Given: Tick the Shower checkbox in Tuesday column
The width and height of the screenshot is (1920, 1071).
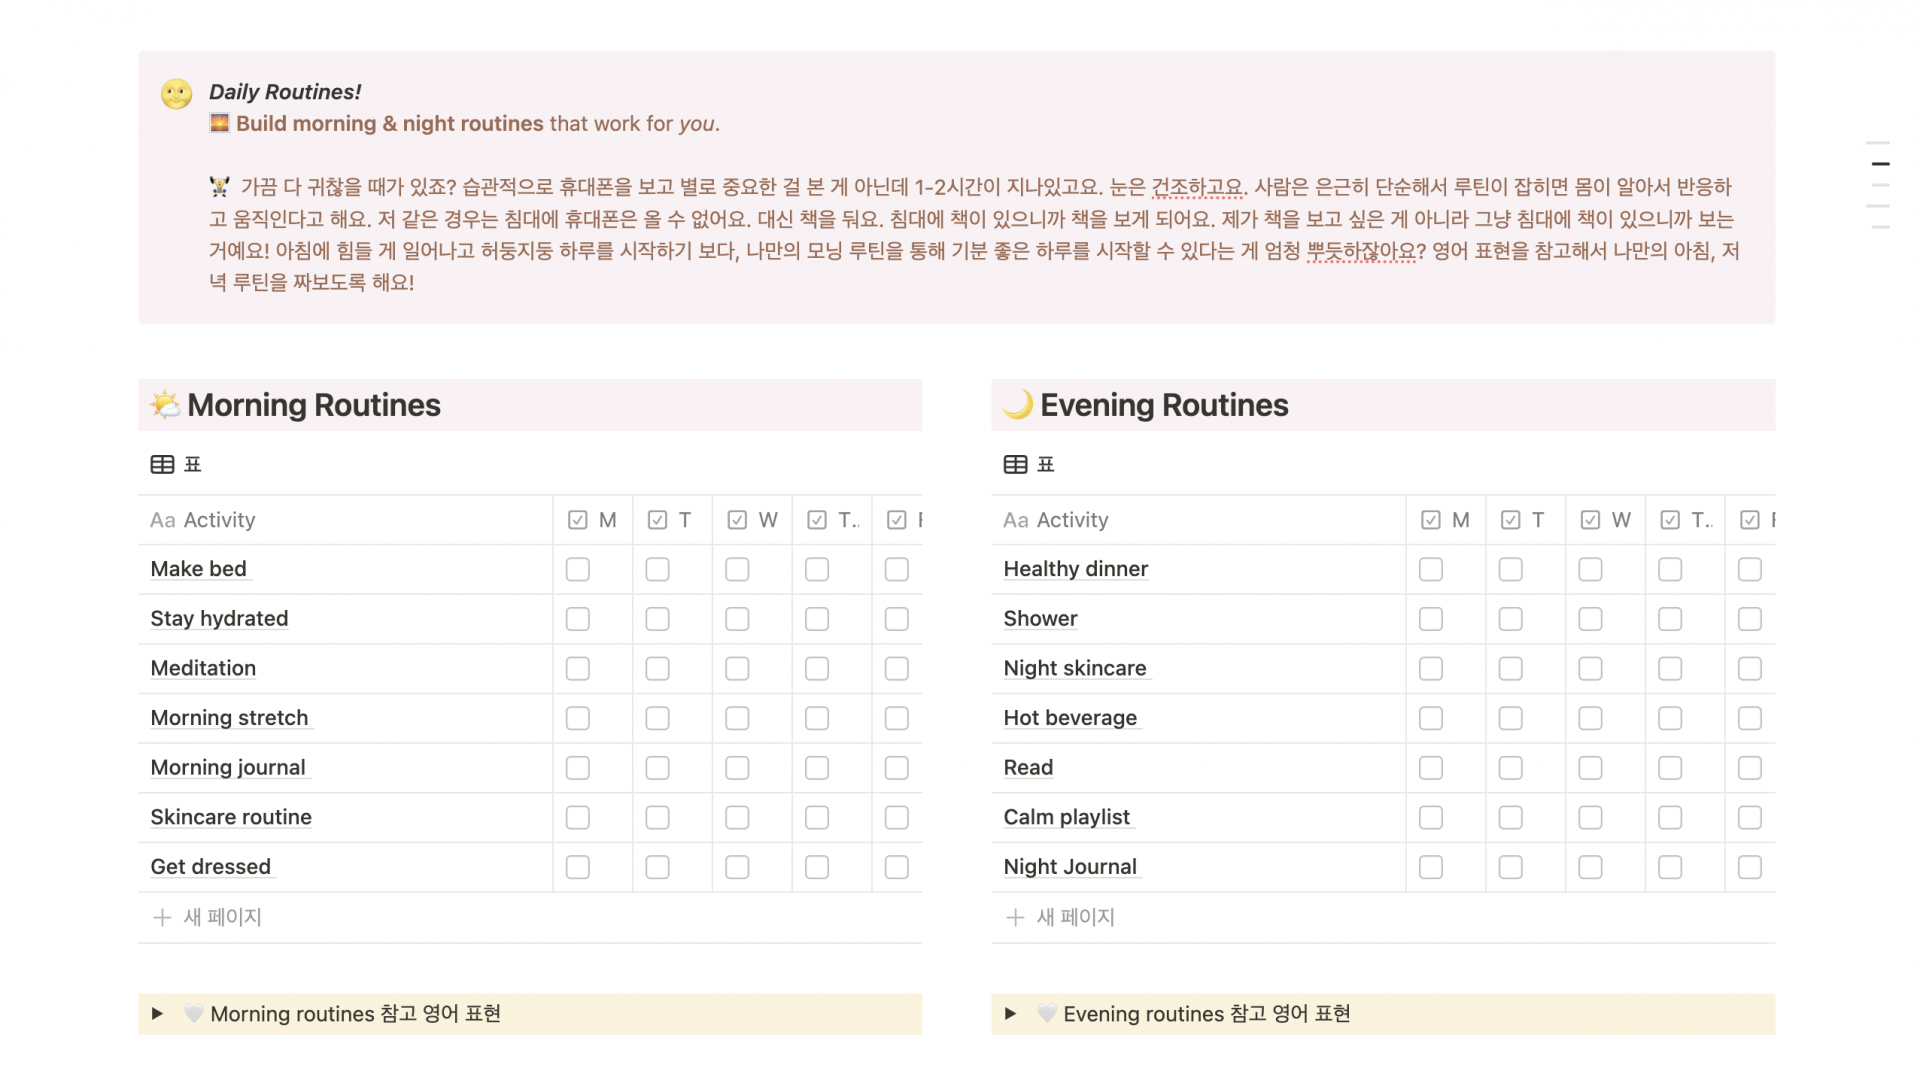Looking at the screenshot, I should 1510,619.
